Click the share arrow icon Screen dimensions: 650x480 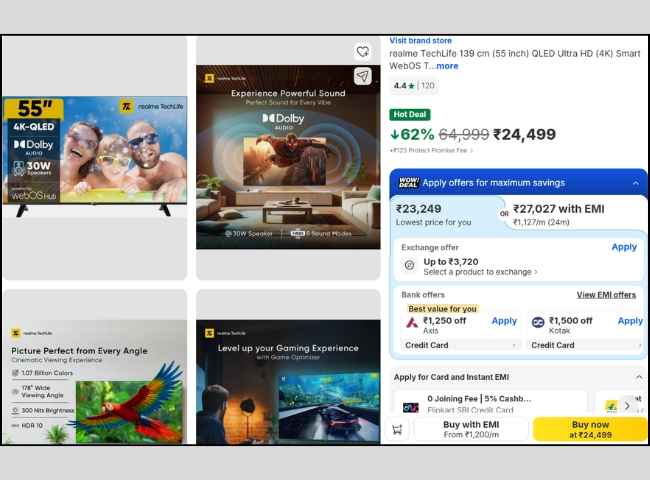(x=363, y=76)
